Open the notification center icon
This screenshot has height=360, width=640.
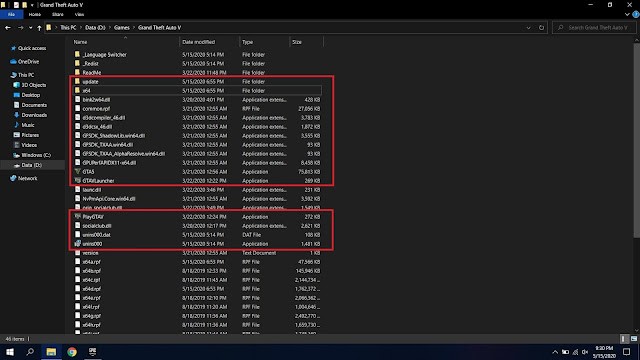click(627, 352)
